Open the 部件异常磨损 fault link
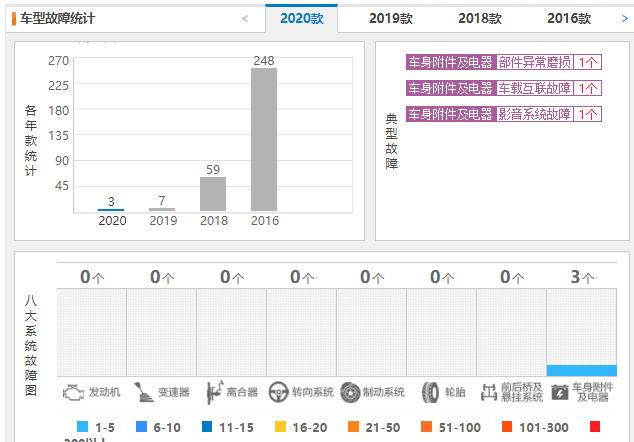634x442 pixels. 535,62
